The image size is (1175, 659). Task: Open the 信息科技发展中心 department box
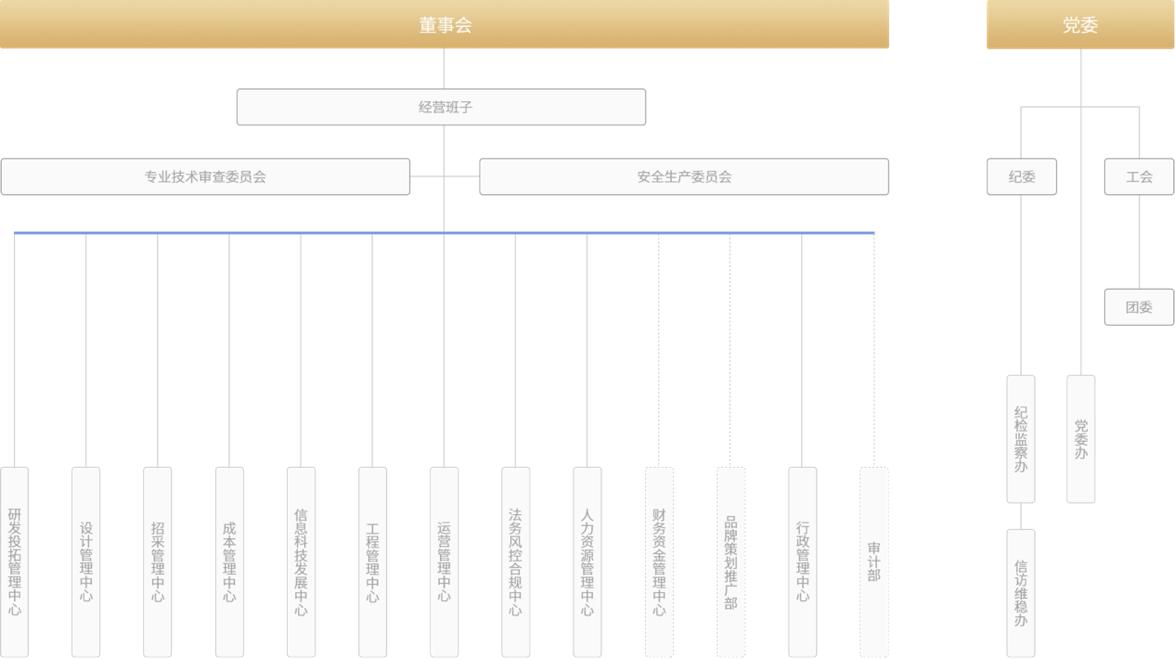[x=301, y=561]
